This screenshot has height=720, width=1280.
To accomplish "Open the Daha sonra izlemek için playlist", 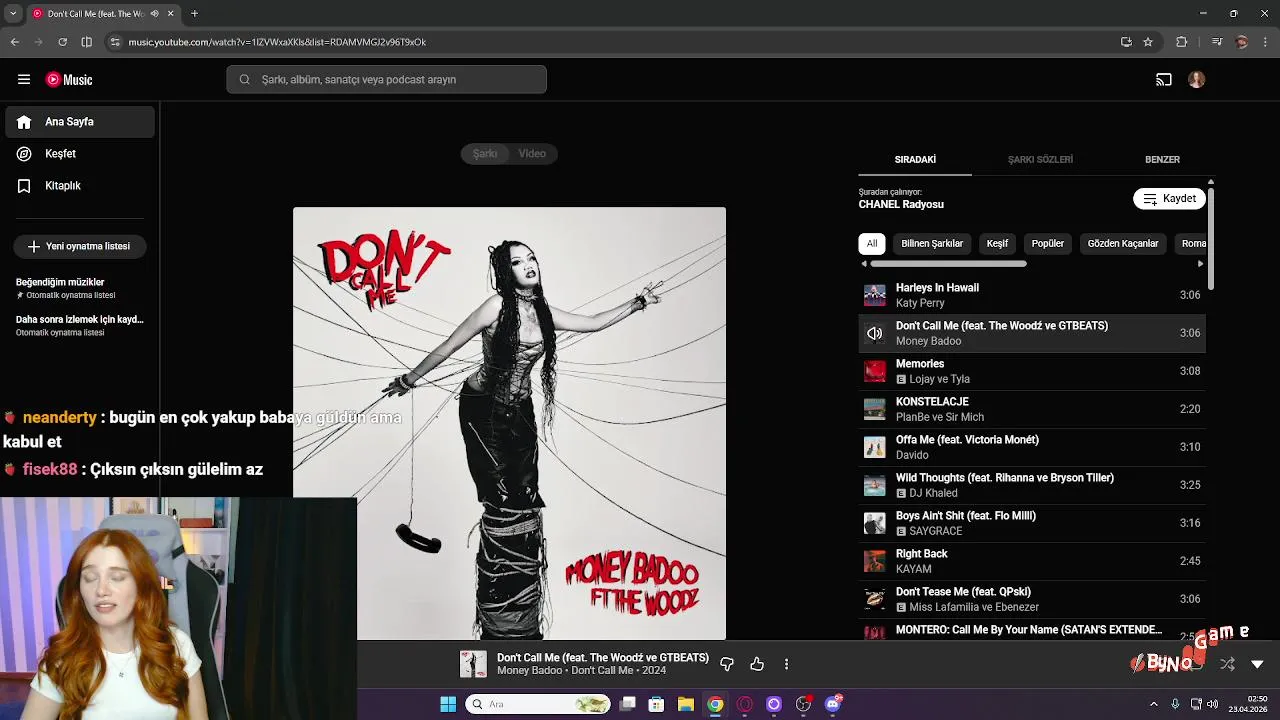I will pyautogui.click(x=80, y=325).
